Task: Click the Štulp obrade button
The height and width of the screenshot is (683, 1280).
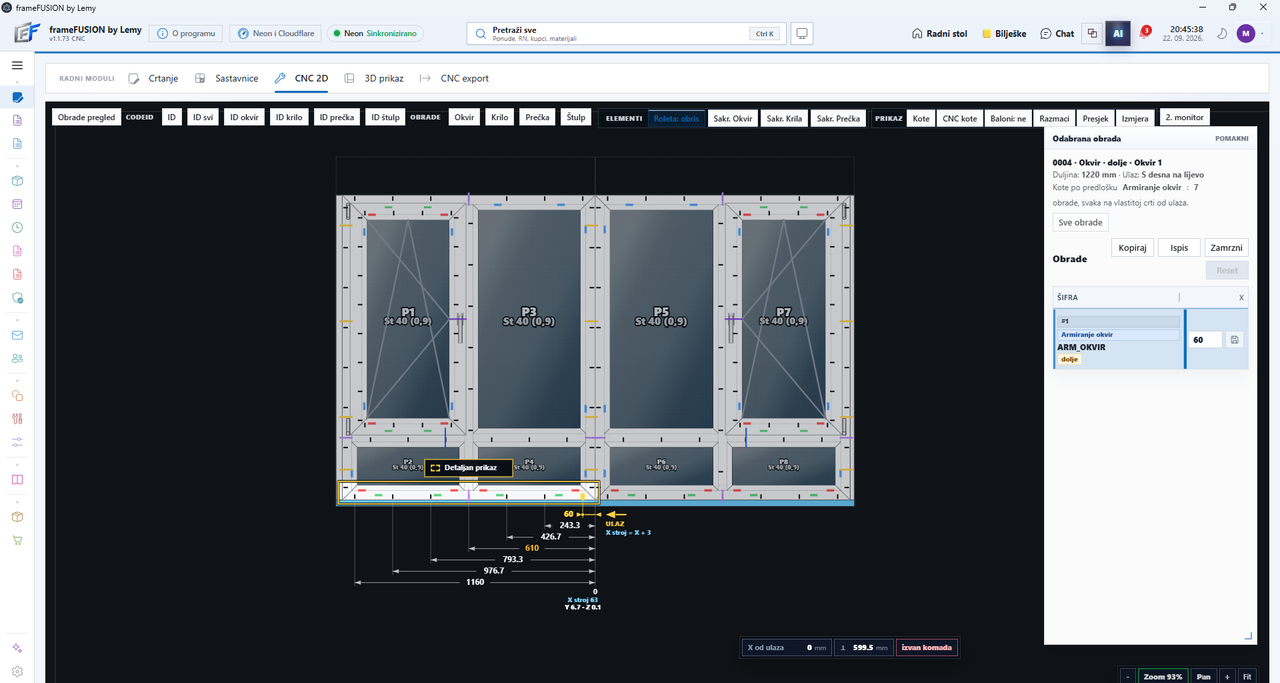Action: point(576,118)
